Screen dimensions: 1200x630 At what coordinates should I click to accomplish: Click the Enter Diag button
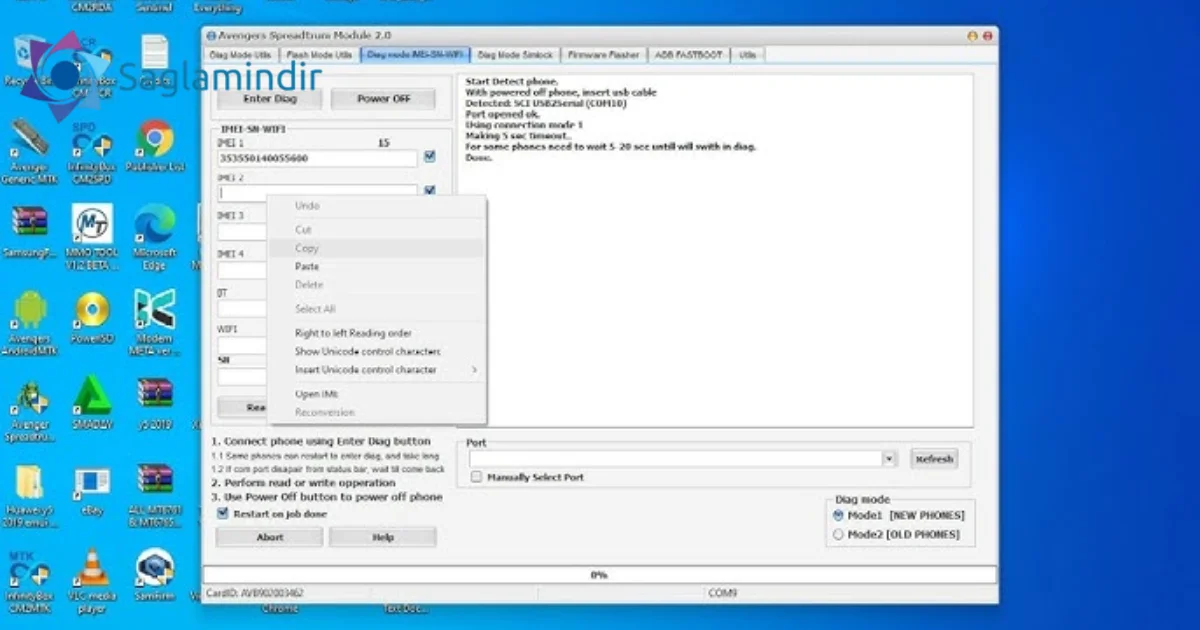tap(270, 99)
